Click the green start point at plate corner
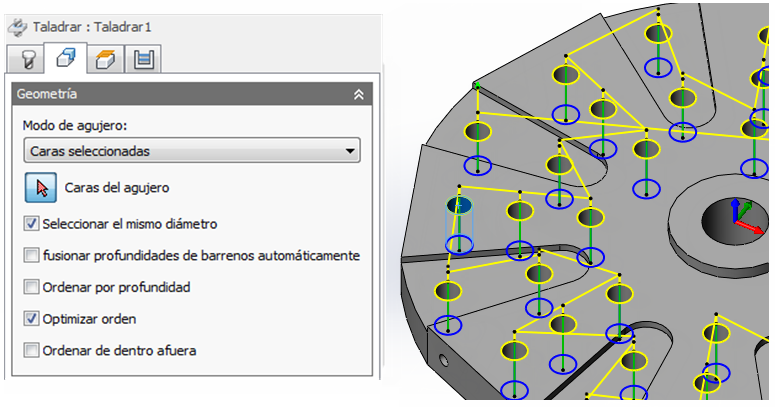 (477, 86)
